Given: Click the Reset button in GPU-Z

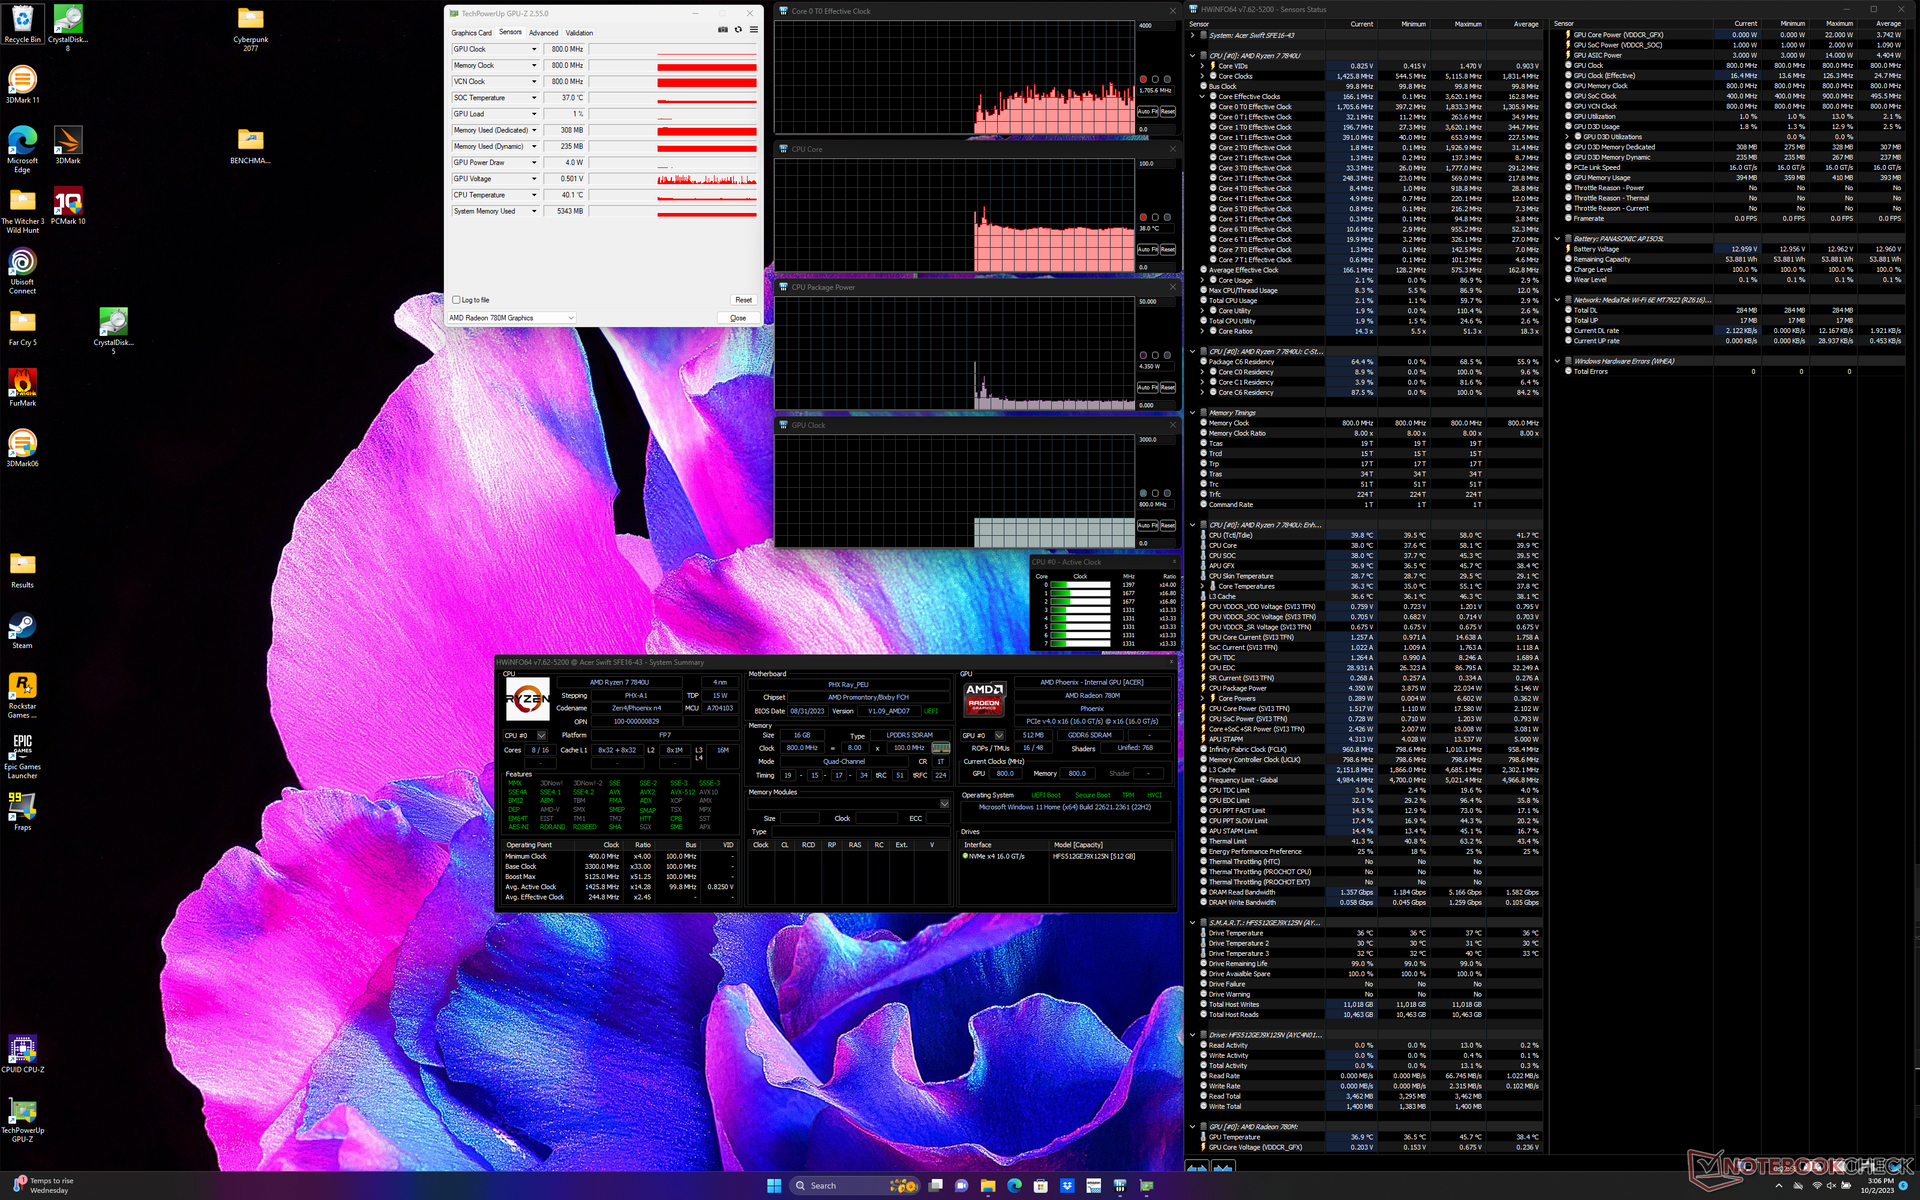Looking at the screenshot, I should (x=743, y=300).
